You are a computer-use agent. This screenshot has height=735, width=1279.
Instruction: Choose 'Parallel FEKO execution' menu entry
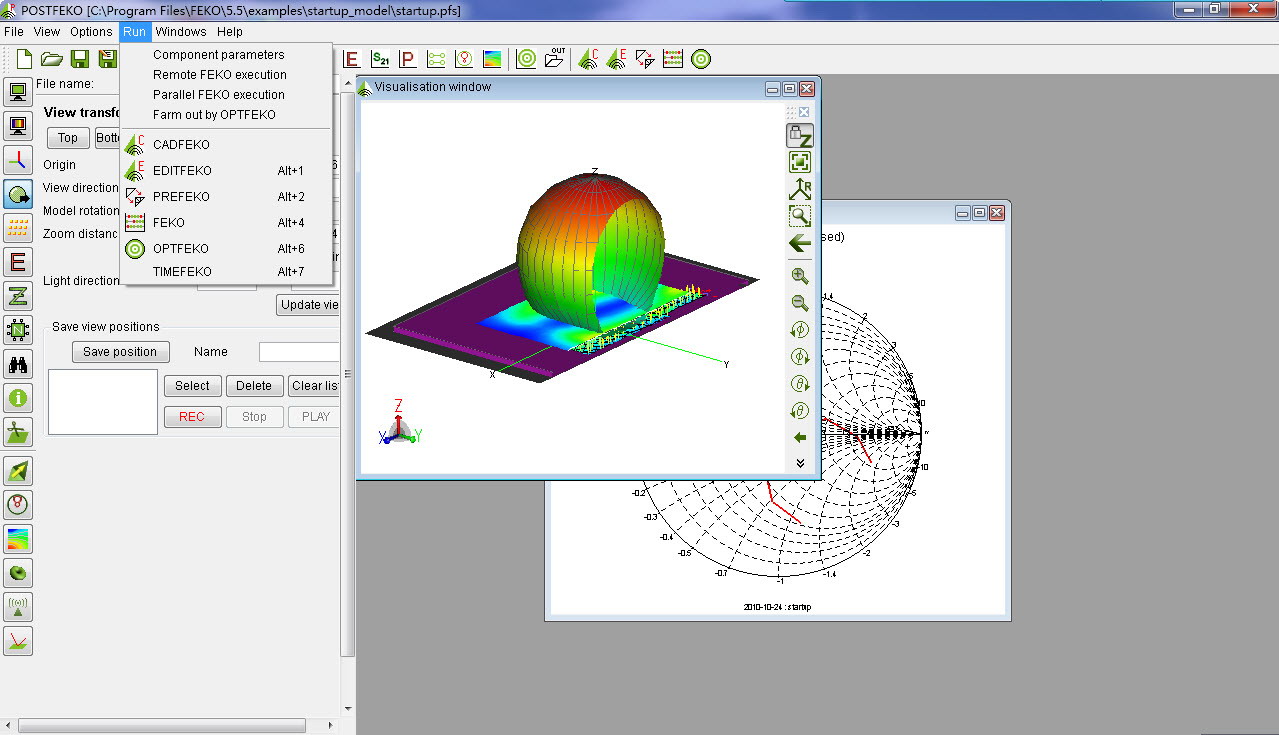pos(226,95)
